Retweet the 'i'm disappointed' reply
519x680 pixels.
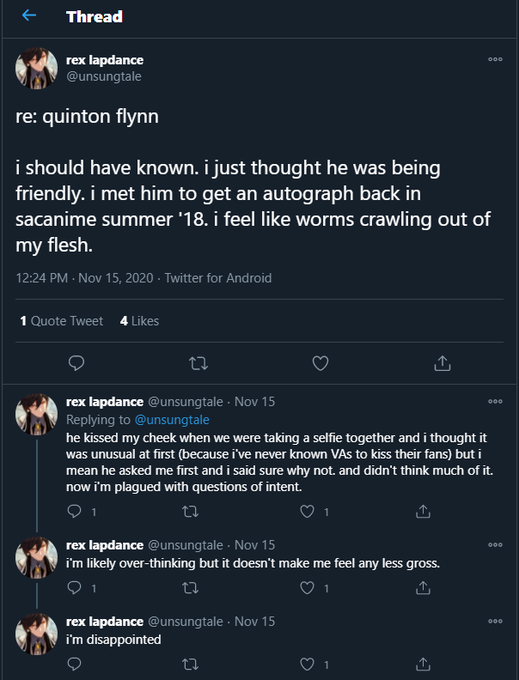point(190,664)
